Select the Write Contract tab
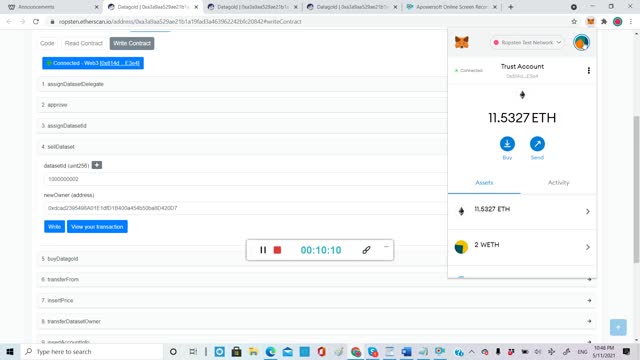Image resolution: width=640 pixels, height=360 pixels. (132, 43)
